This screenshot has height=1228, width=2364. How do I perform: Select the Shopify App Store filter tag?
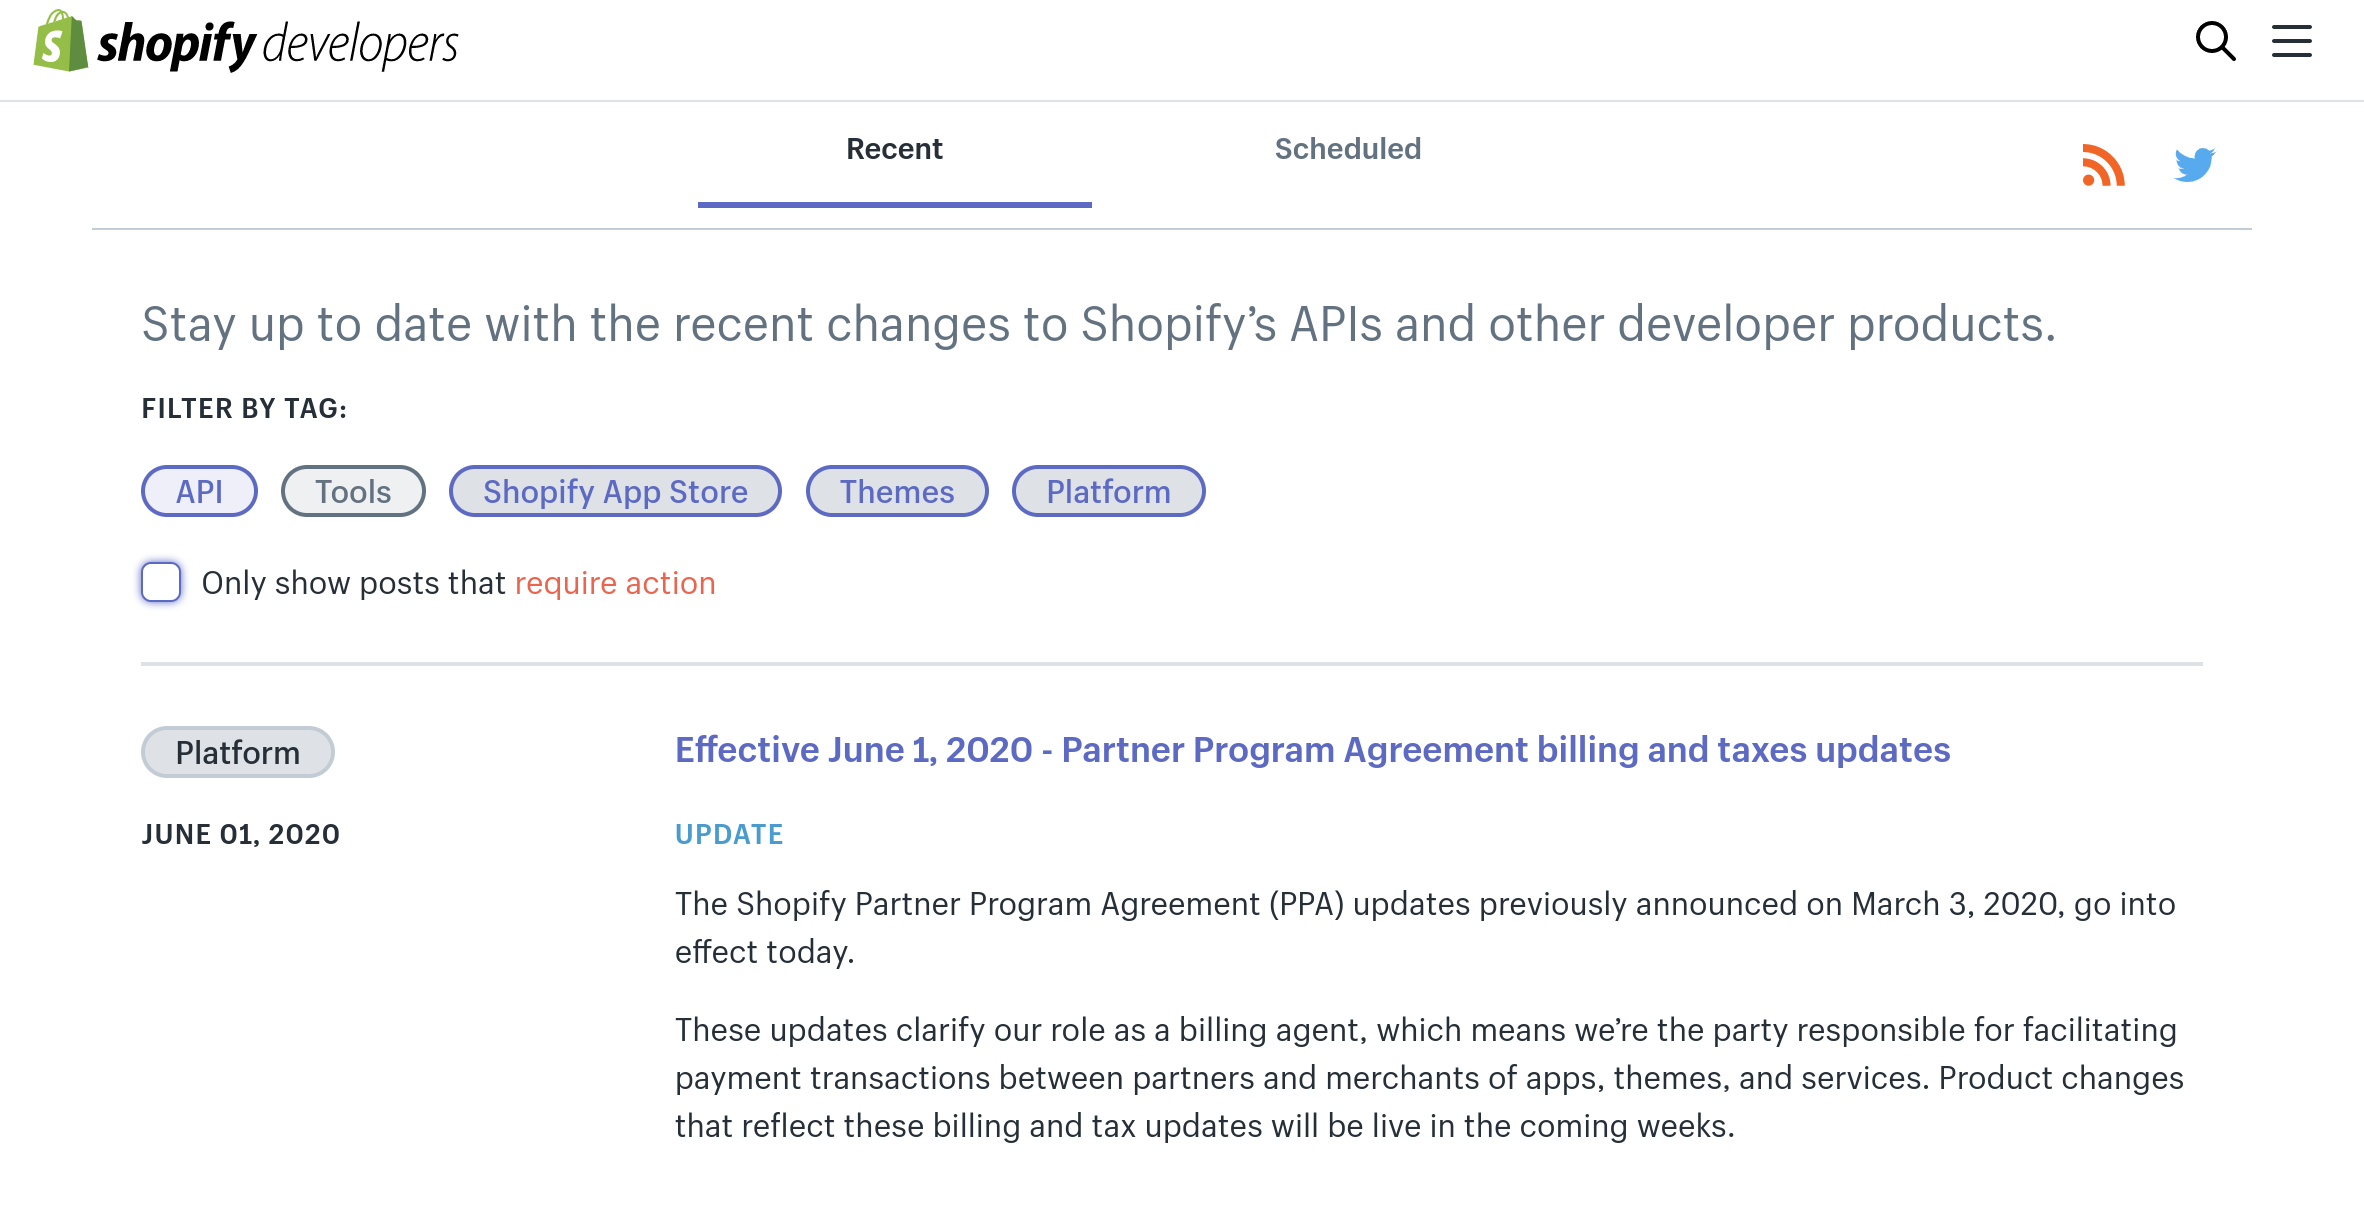pos(614,491)
